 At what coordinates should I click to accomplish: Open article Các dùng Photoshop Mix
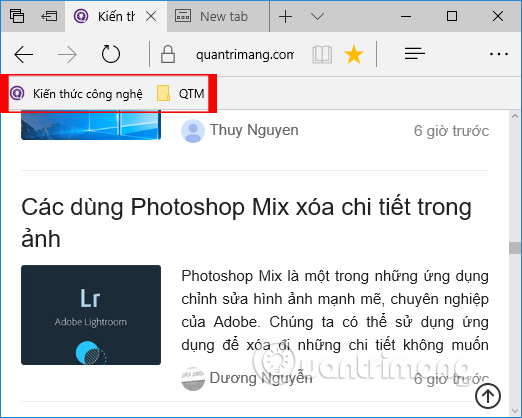[246, 223]
